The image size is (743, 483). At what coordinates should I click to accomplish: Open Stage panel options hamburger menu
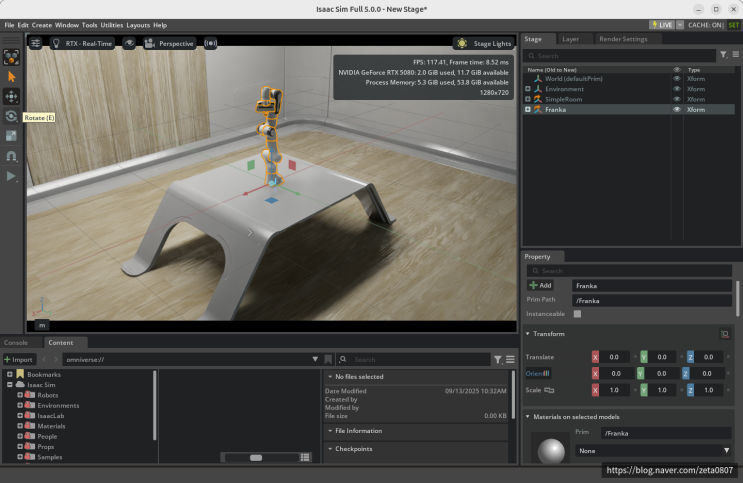coord(735,55)
